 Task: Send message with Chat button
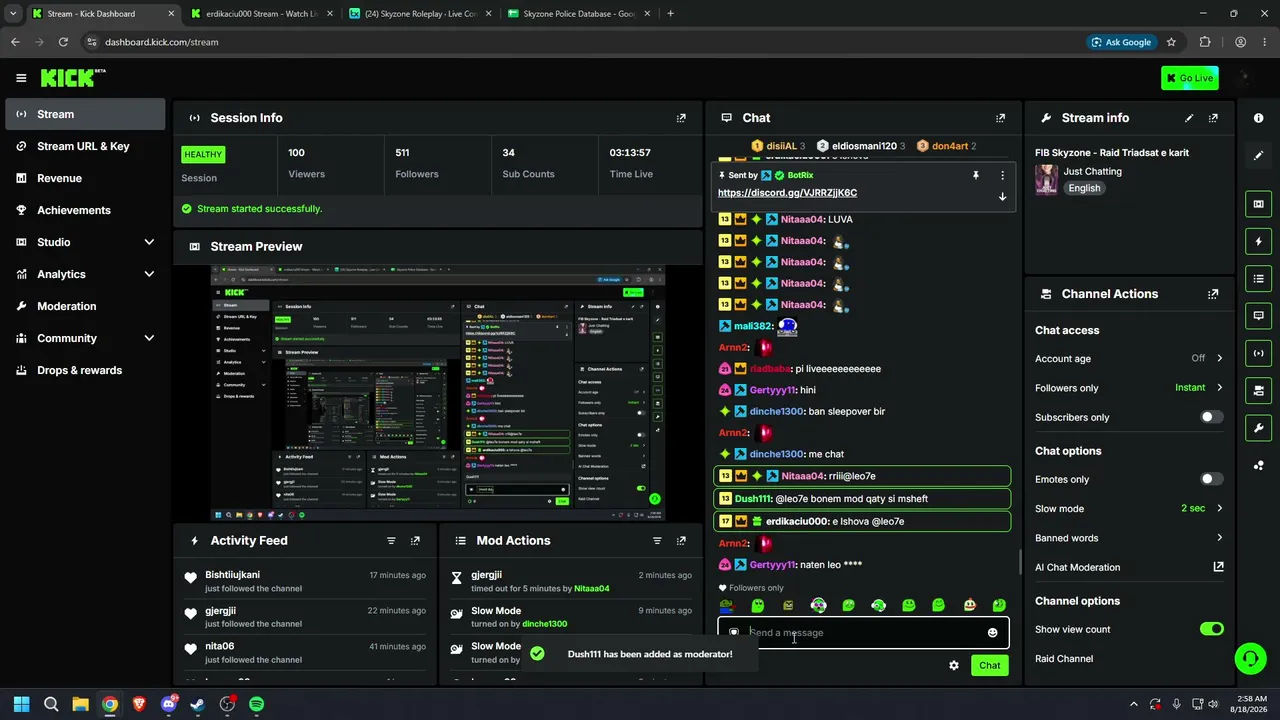(989, 665)
